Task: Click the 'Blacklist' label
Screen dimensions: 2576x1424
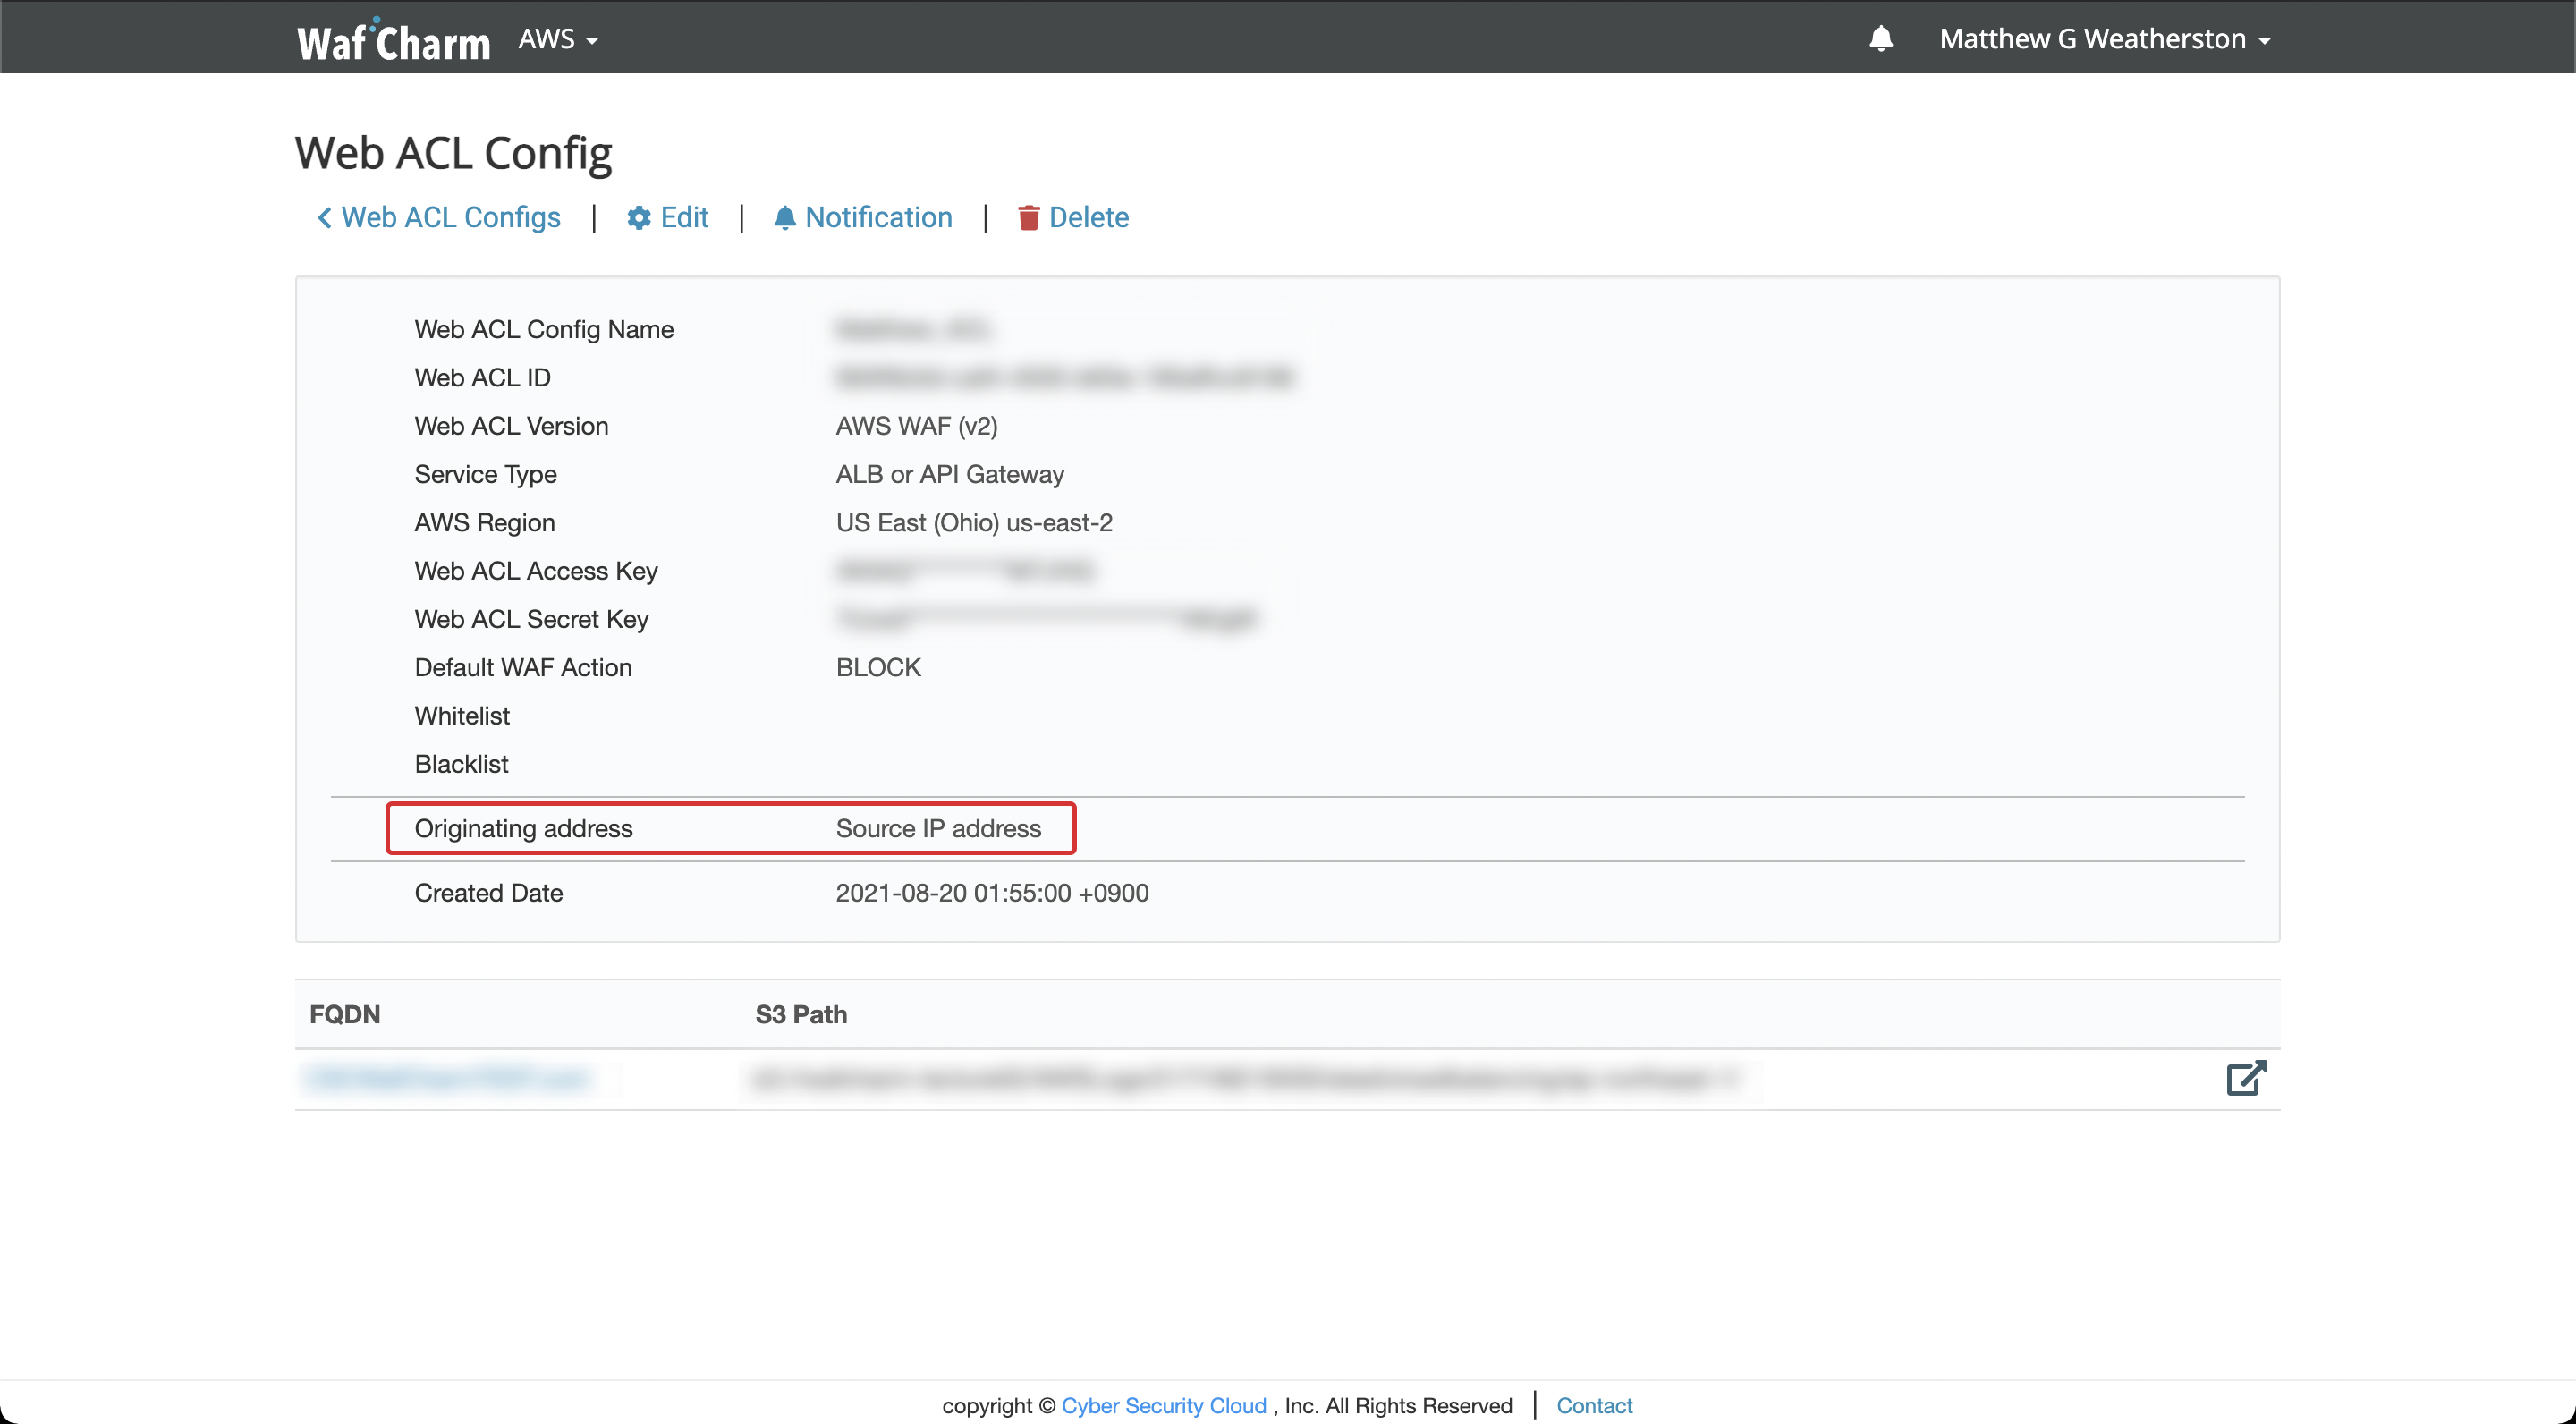Action: tap(461, 764)
